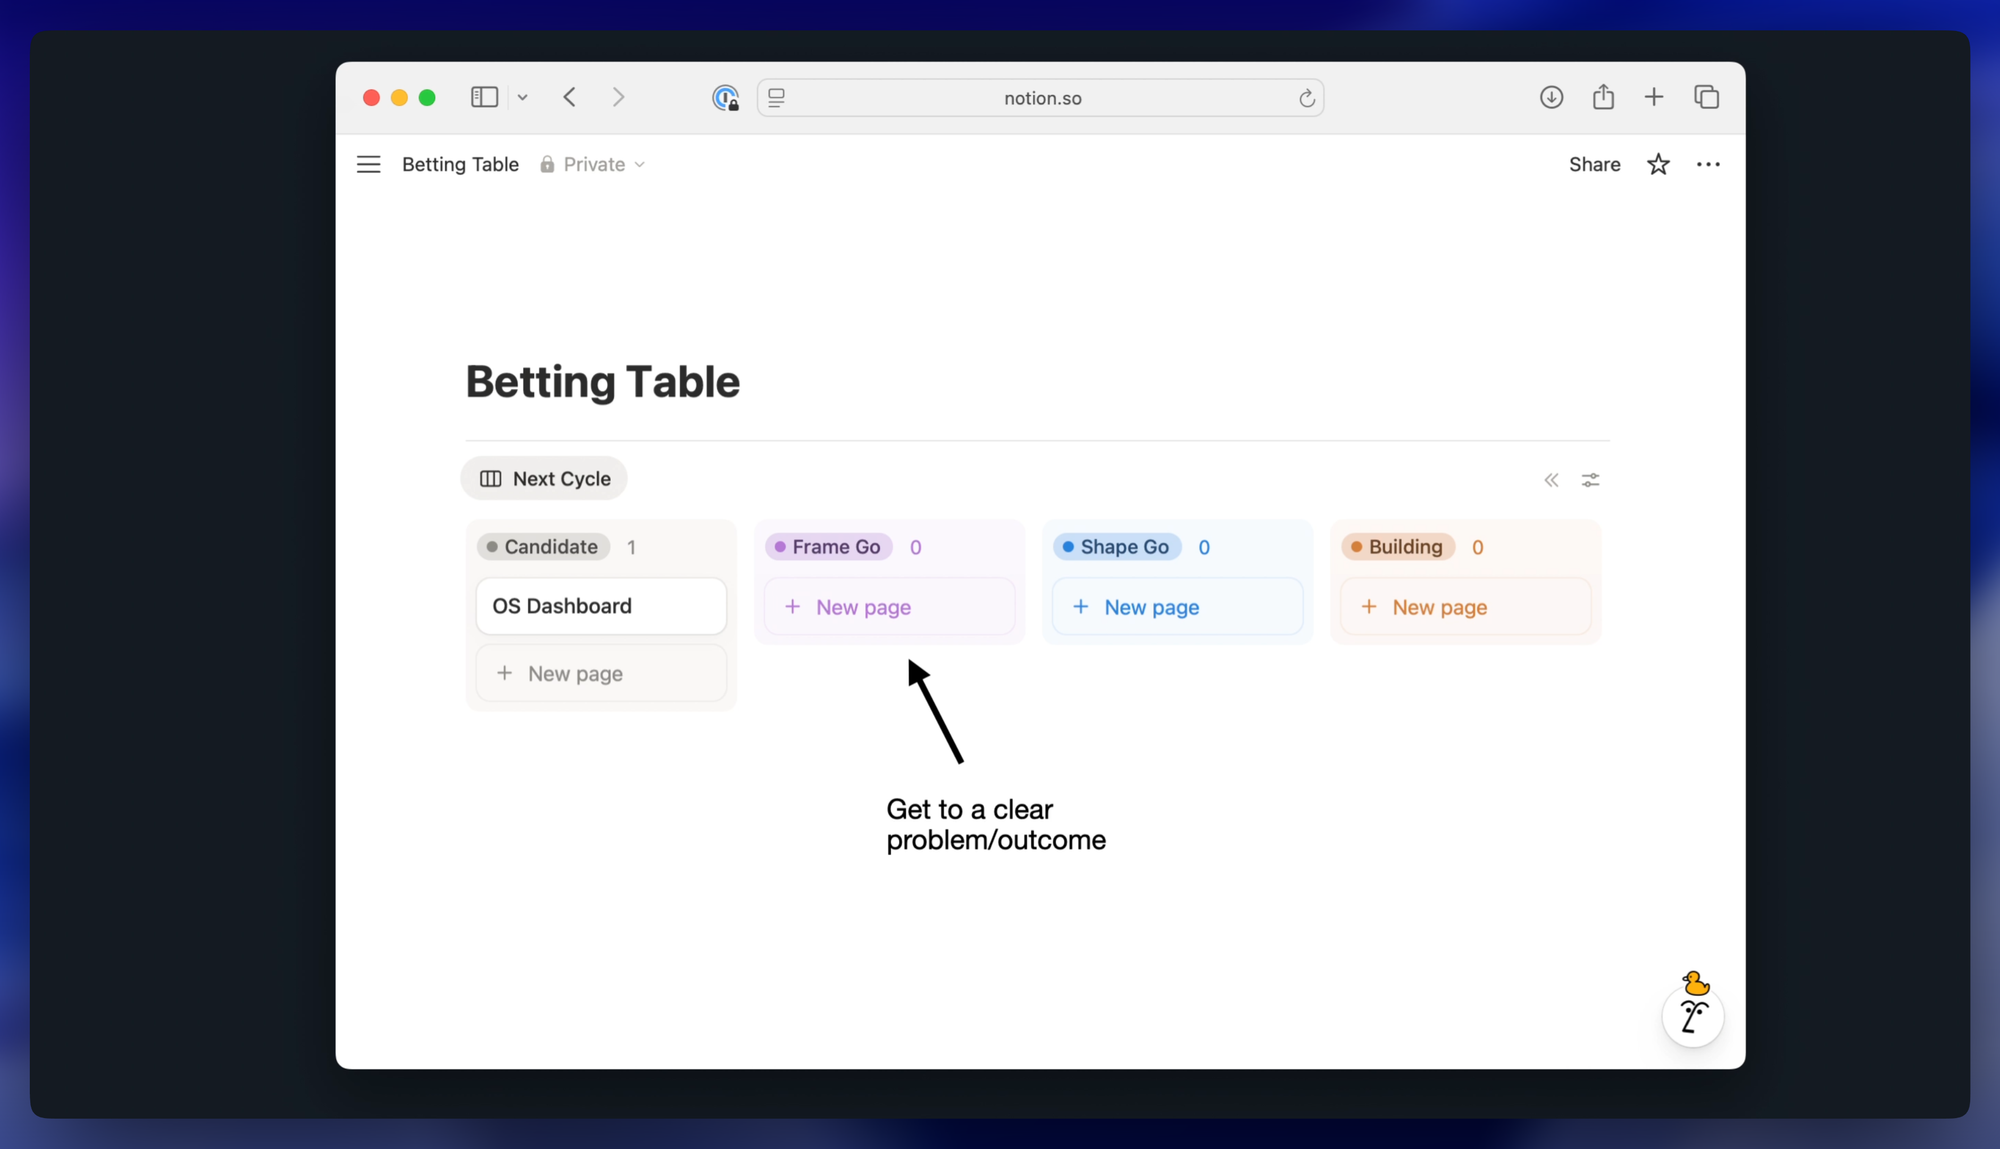Click the Safari downloads icon
The width and height of the screenshot is (2000, 1149).
point(1551,97)
